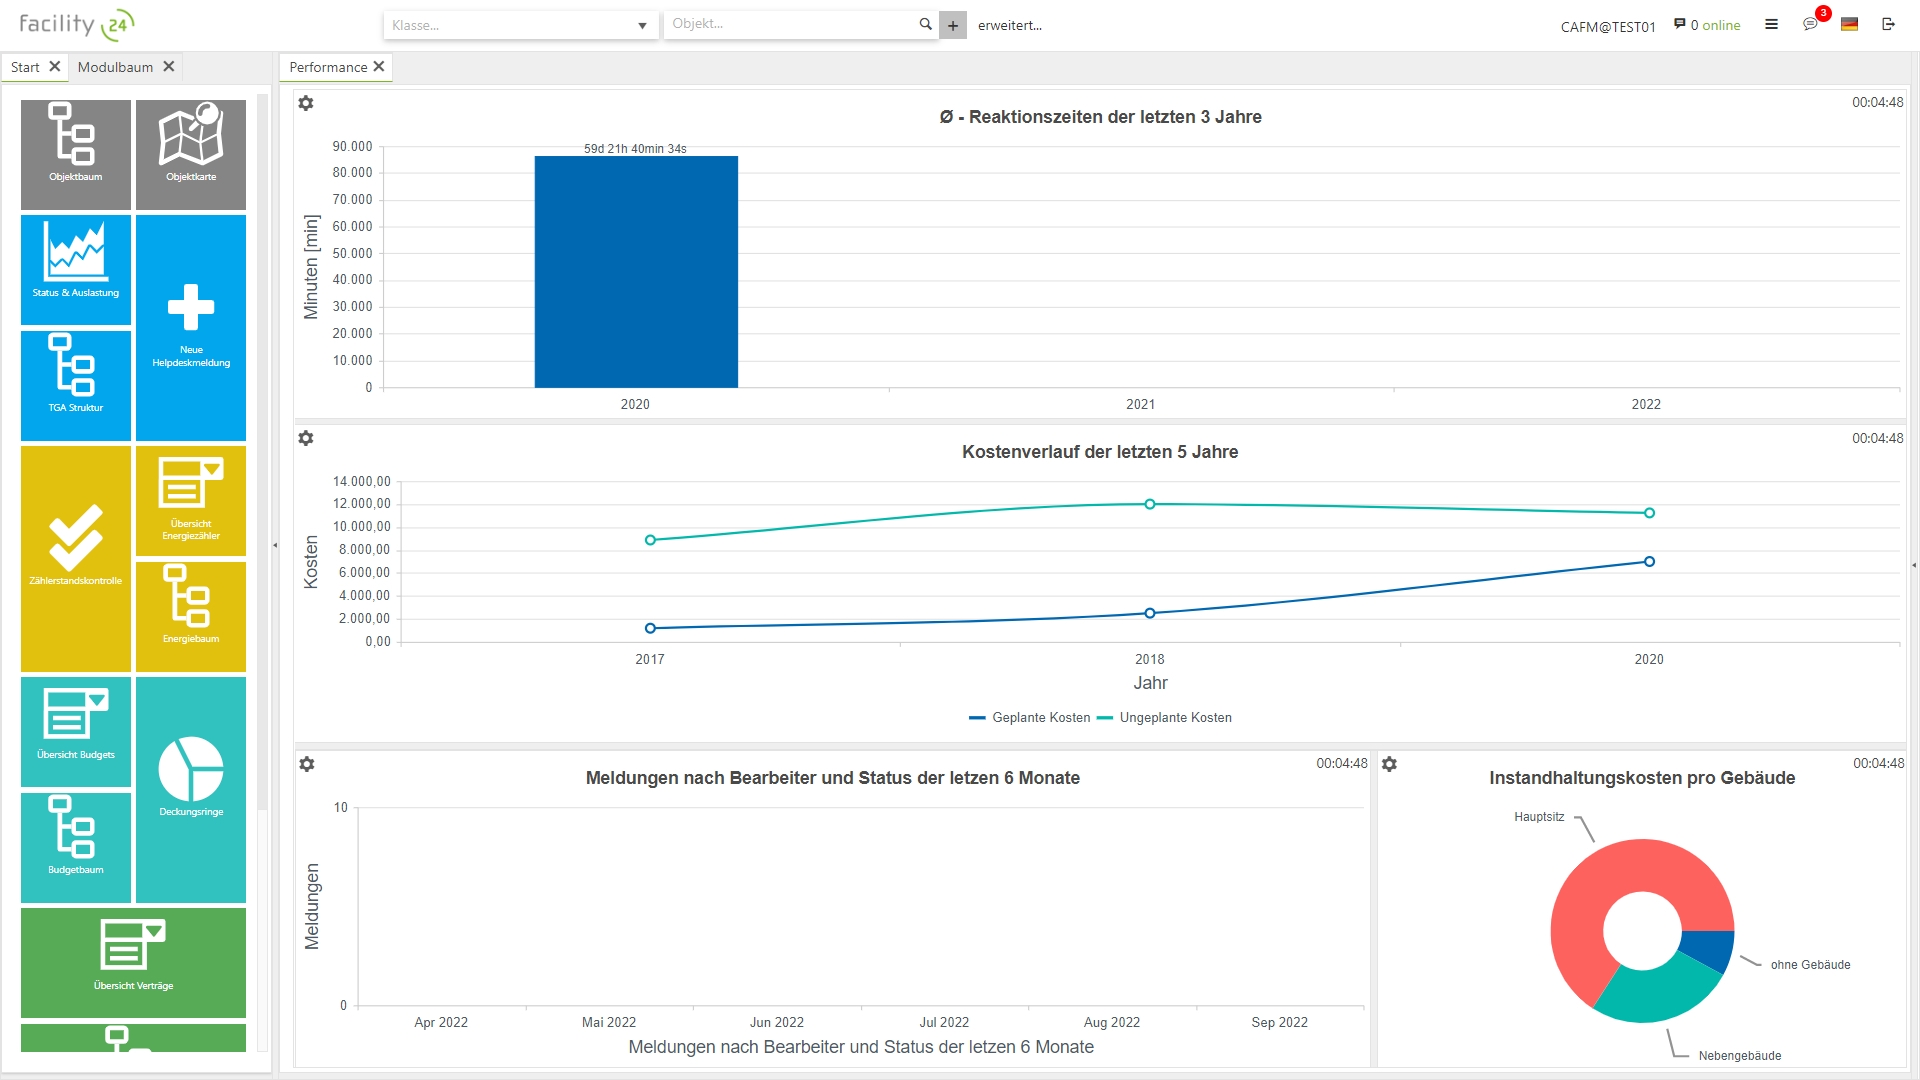1920x1080 pixels.
Task: Open the erweitert search options
Action: click(1009, 25)
